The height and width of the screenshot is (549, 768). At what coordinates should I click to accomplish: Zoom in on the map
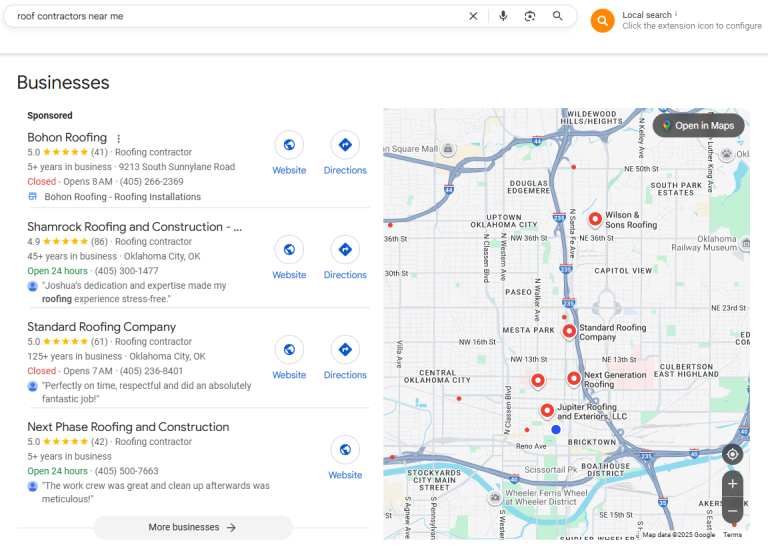coord(733,483)
